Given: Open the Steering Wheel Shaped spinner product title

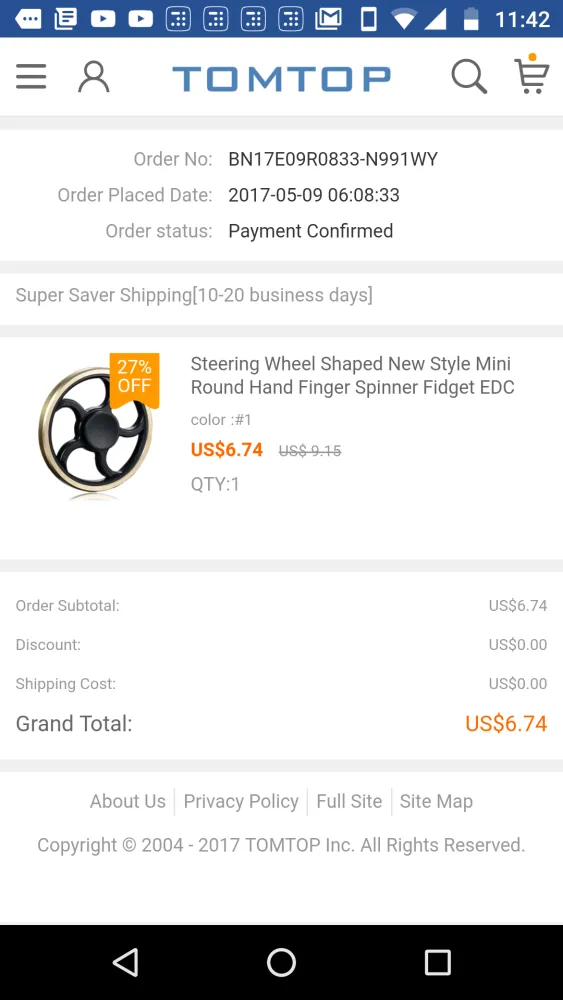Looking at the screenshot, I should (352, 376).
